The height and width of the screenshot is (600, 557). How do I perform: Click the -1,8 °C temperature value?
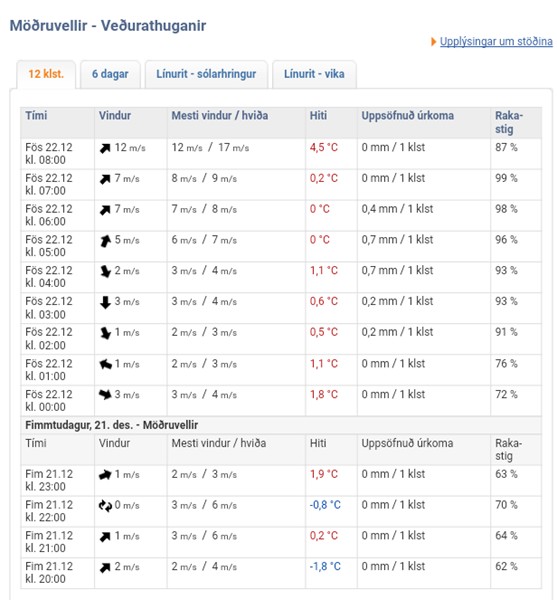tap(325, 566)
